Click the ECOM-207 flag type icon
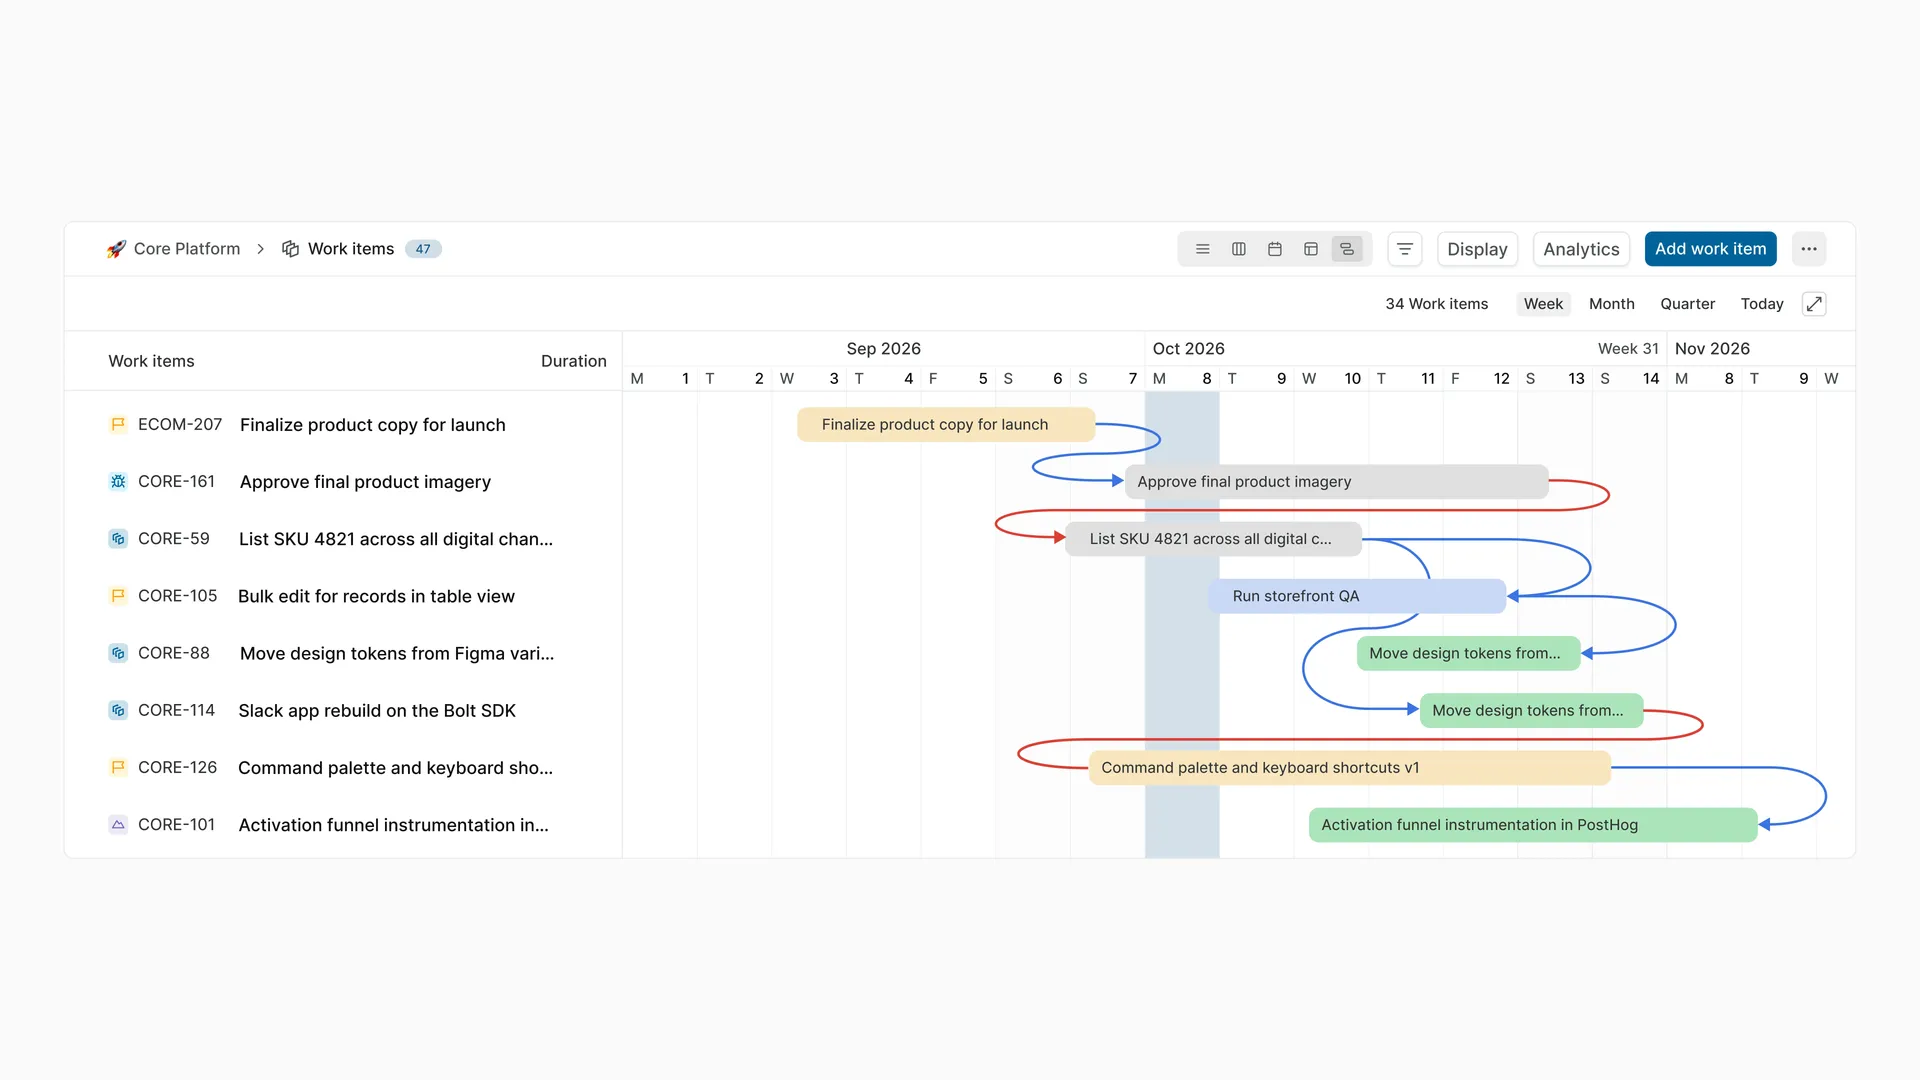The width and height of the screenshot is (1920, 1080). (x=118, y=425)
